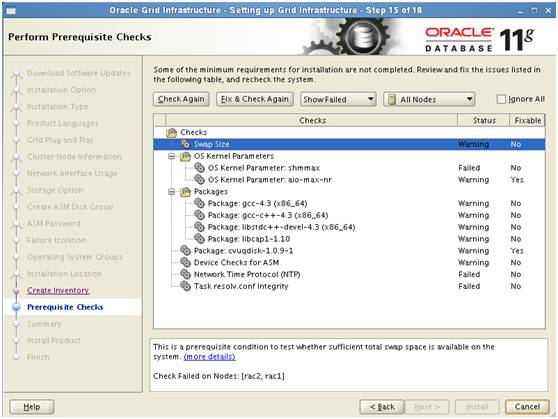Open the Help button

click(32, 407)
